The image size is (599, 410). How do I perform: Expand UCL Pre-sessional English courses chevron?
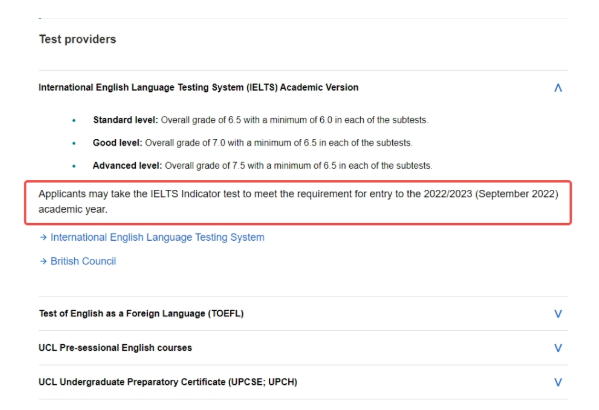click(558, 348)
